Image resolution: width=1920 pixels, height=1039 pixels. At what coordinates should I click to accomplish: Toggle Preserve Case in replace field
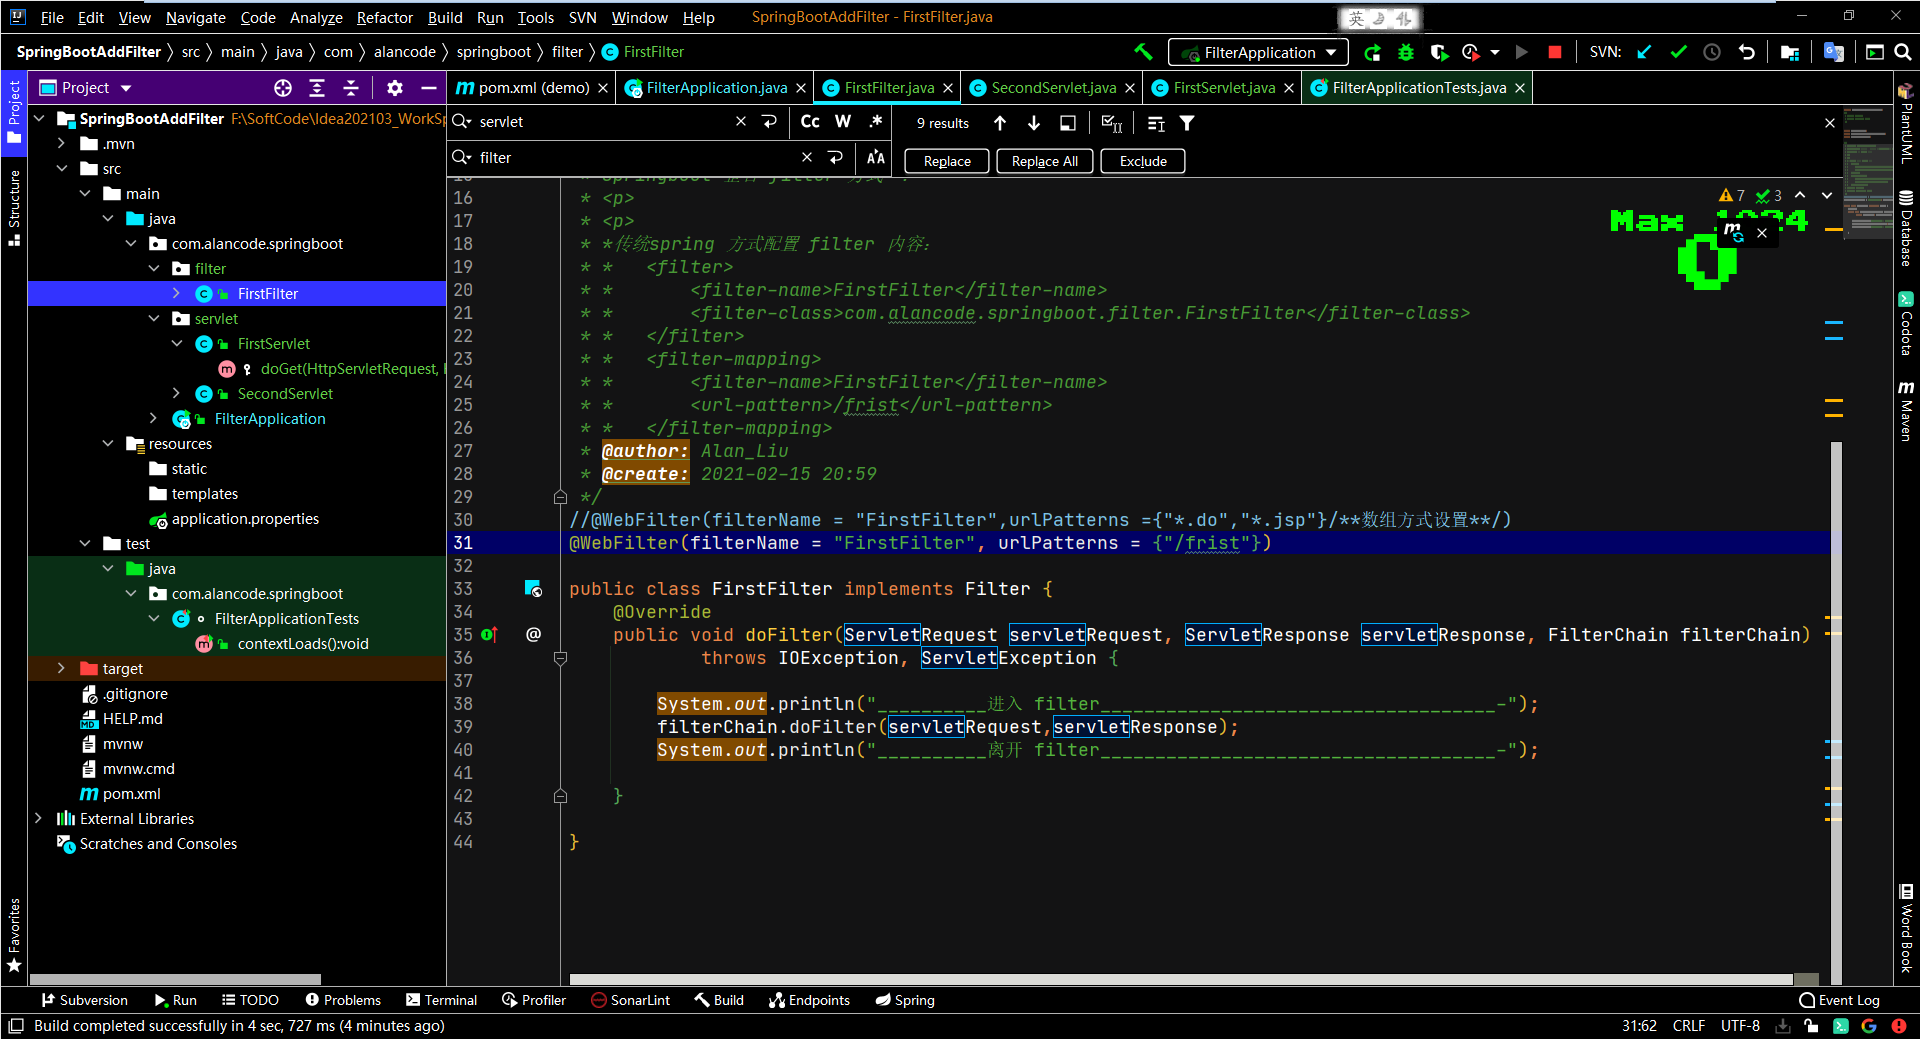pos(876,157)
